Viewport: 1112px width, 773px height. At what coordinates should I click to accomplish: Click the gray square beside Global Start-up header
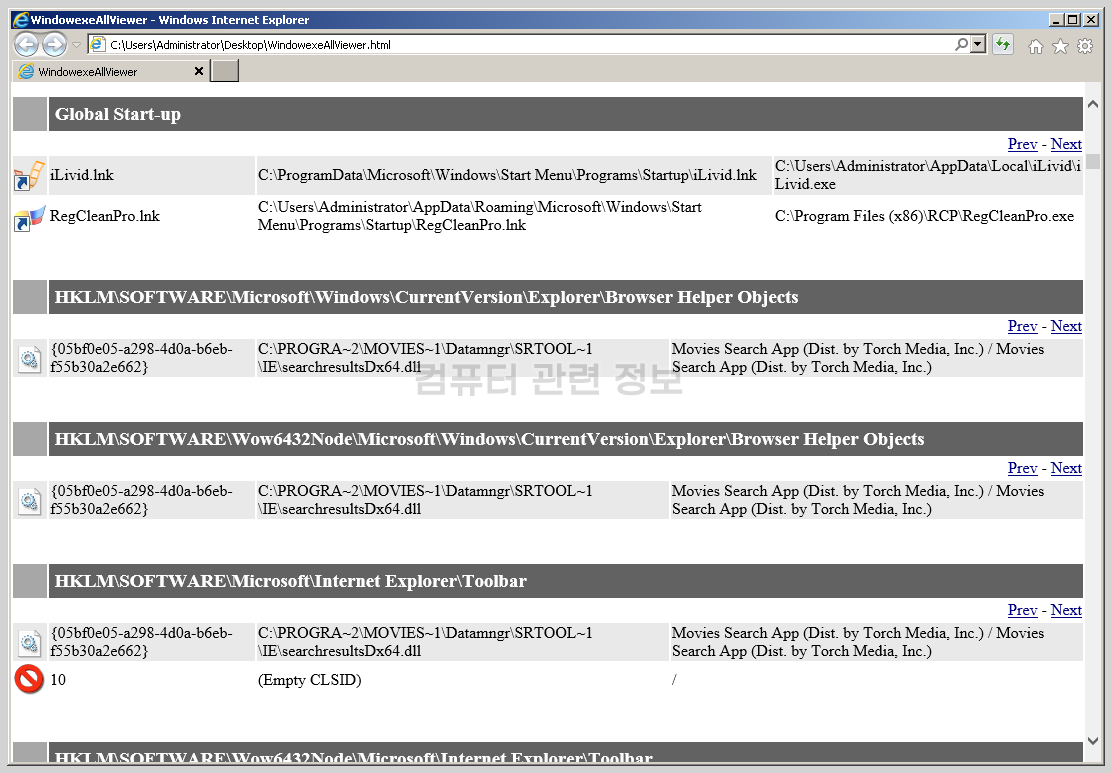[x=30, y=114]
